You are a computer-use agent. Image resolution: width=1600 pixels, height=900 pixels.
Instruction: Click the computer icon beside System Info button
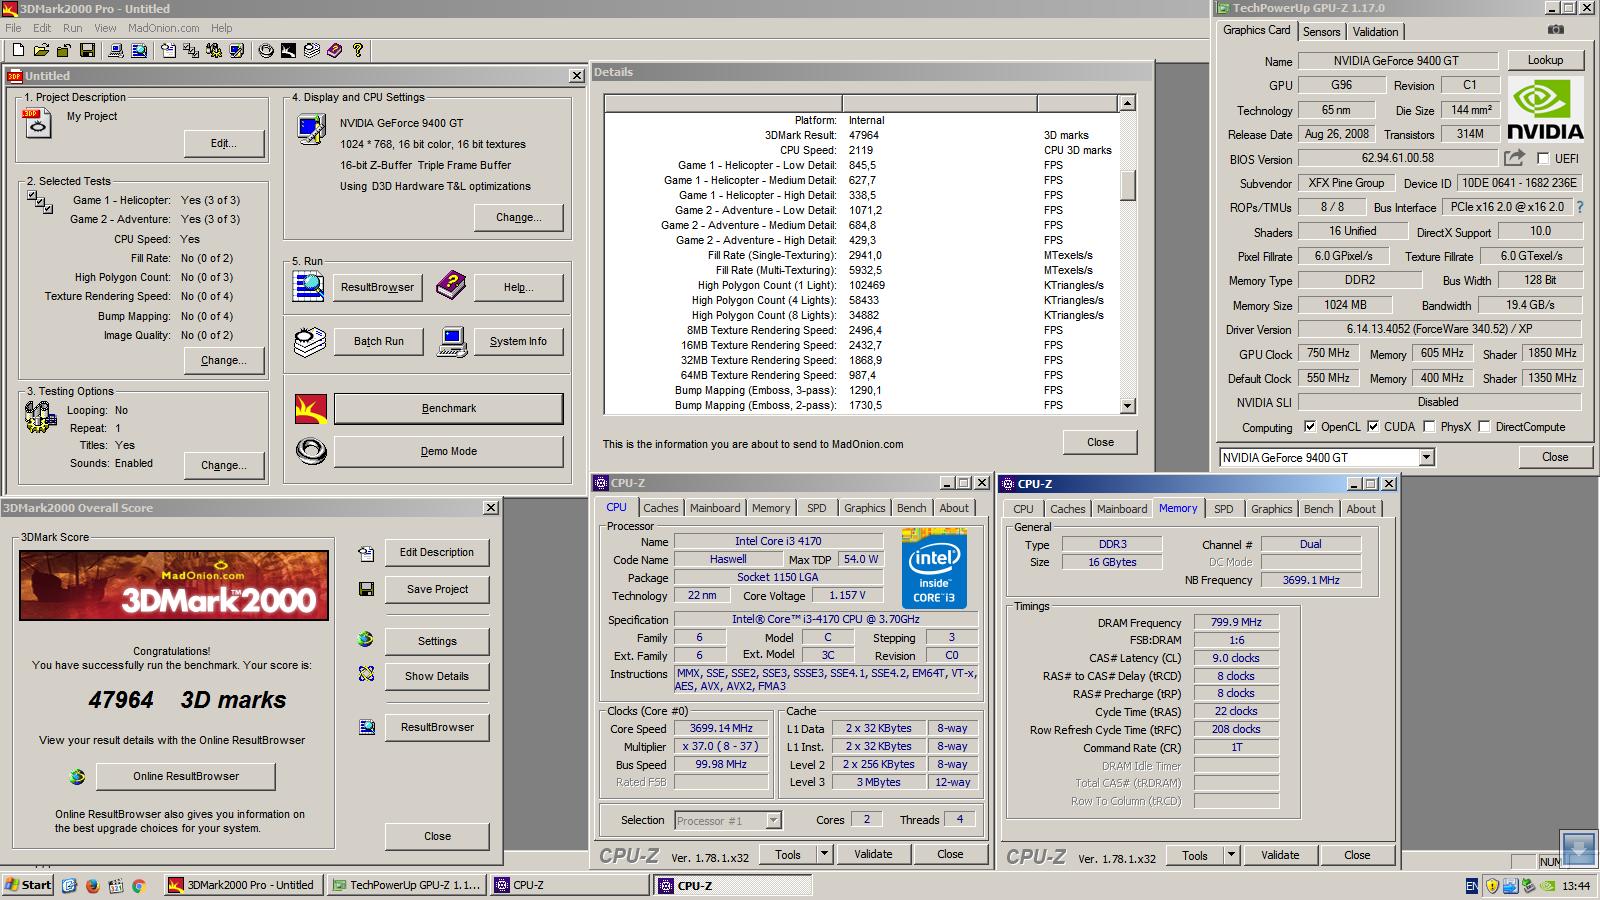click(x=452, y=342)
